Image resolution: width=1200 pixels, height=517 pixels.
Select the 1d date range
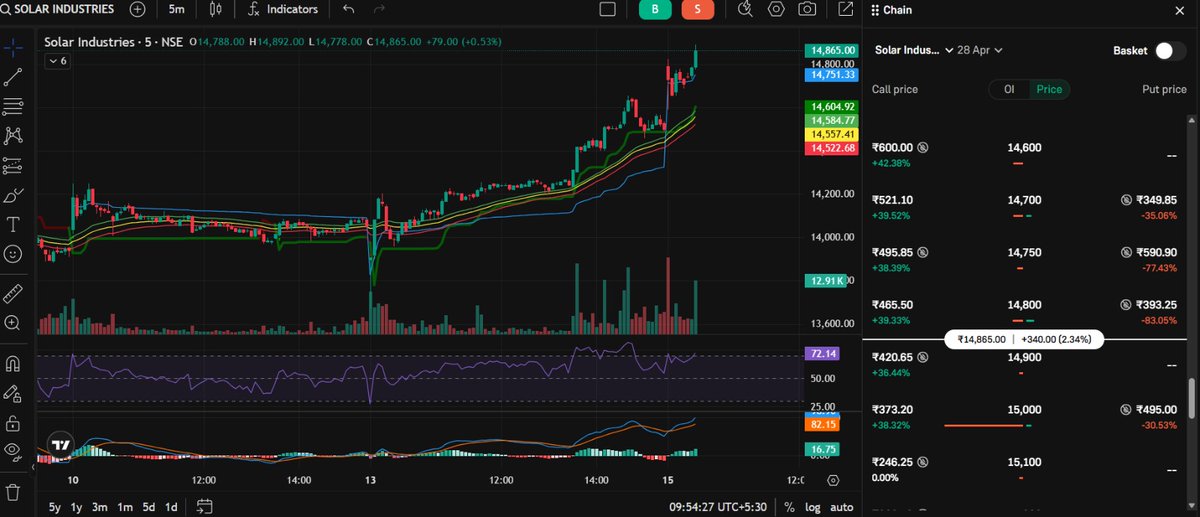point(171,507)
